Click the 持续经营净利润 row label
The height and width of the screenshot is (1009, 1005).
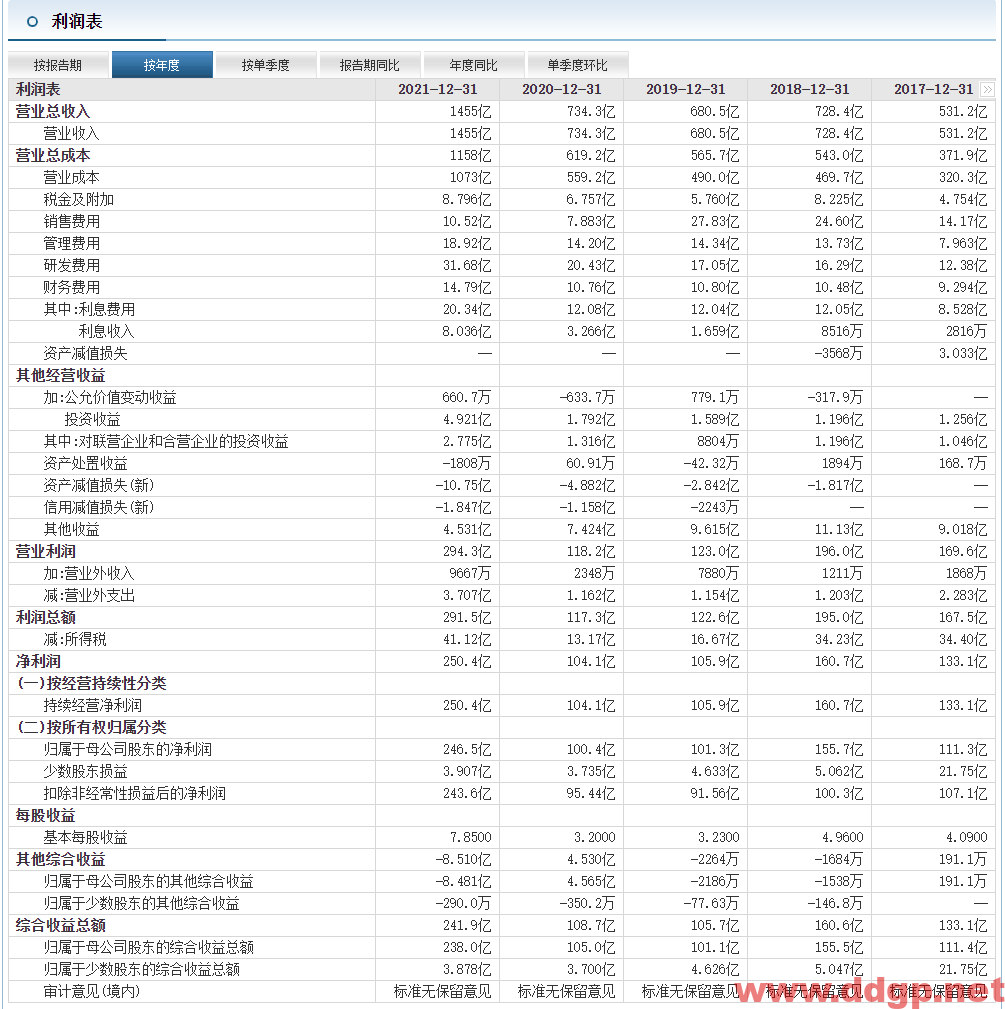tap(93, 705)
